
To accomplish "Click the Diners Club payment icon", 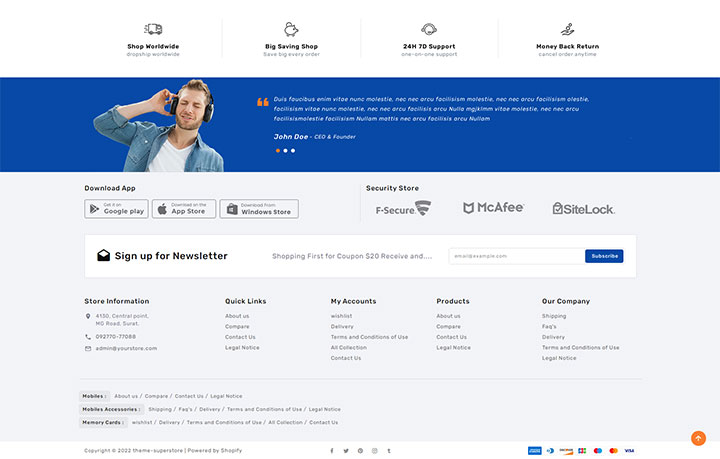I will (551, 451).
